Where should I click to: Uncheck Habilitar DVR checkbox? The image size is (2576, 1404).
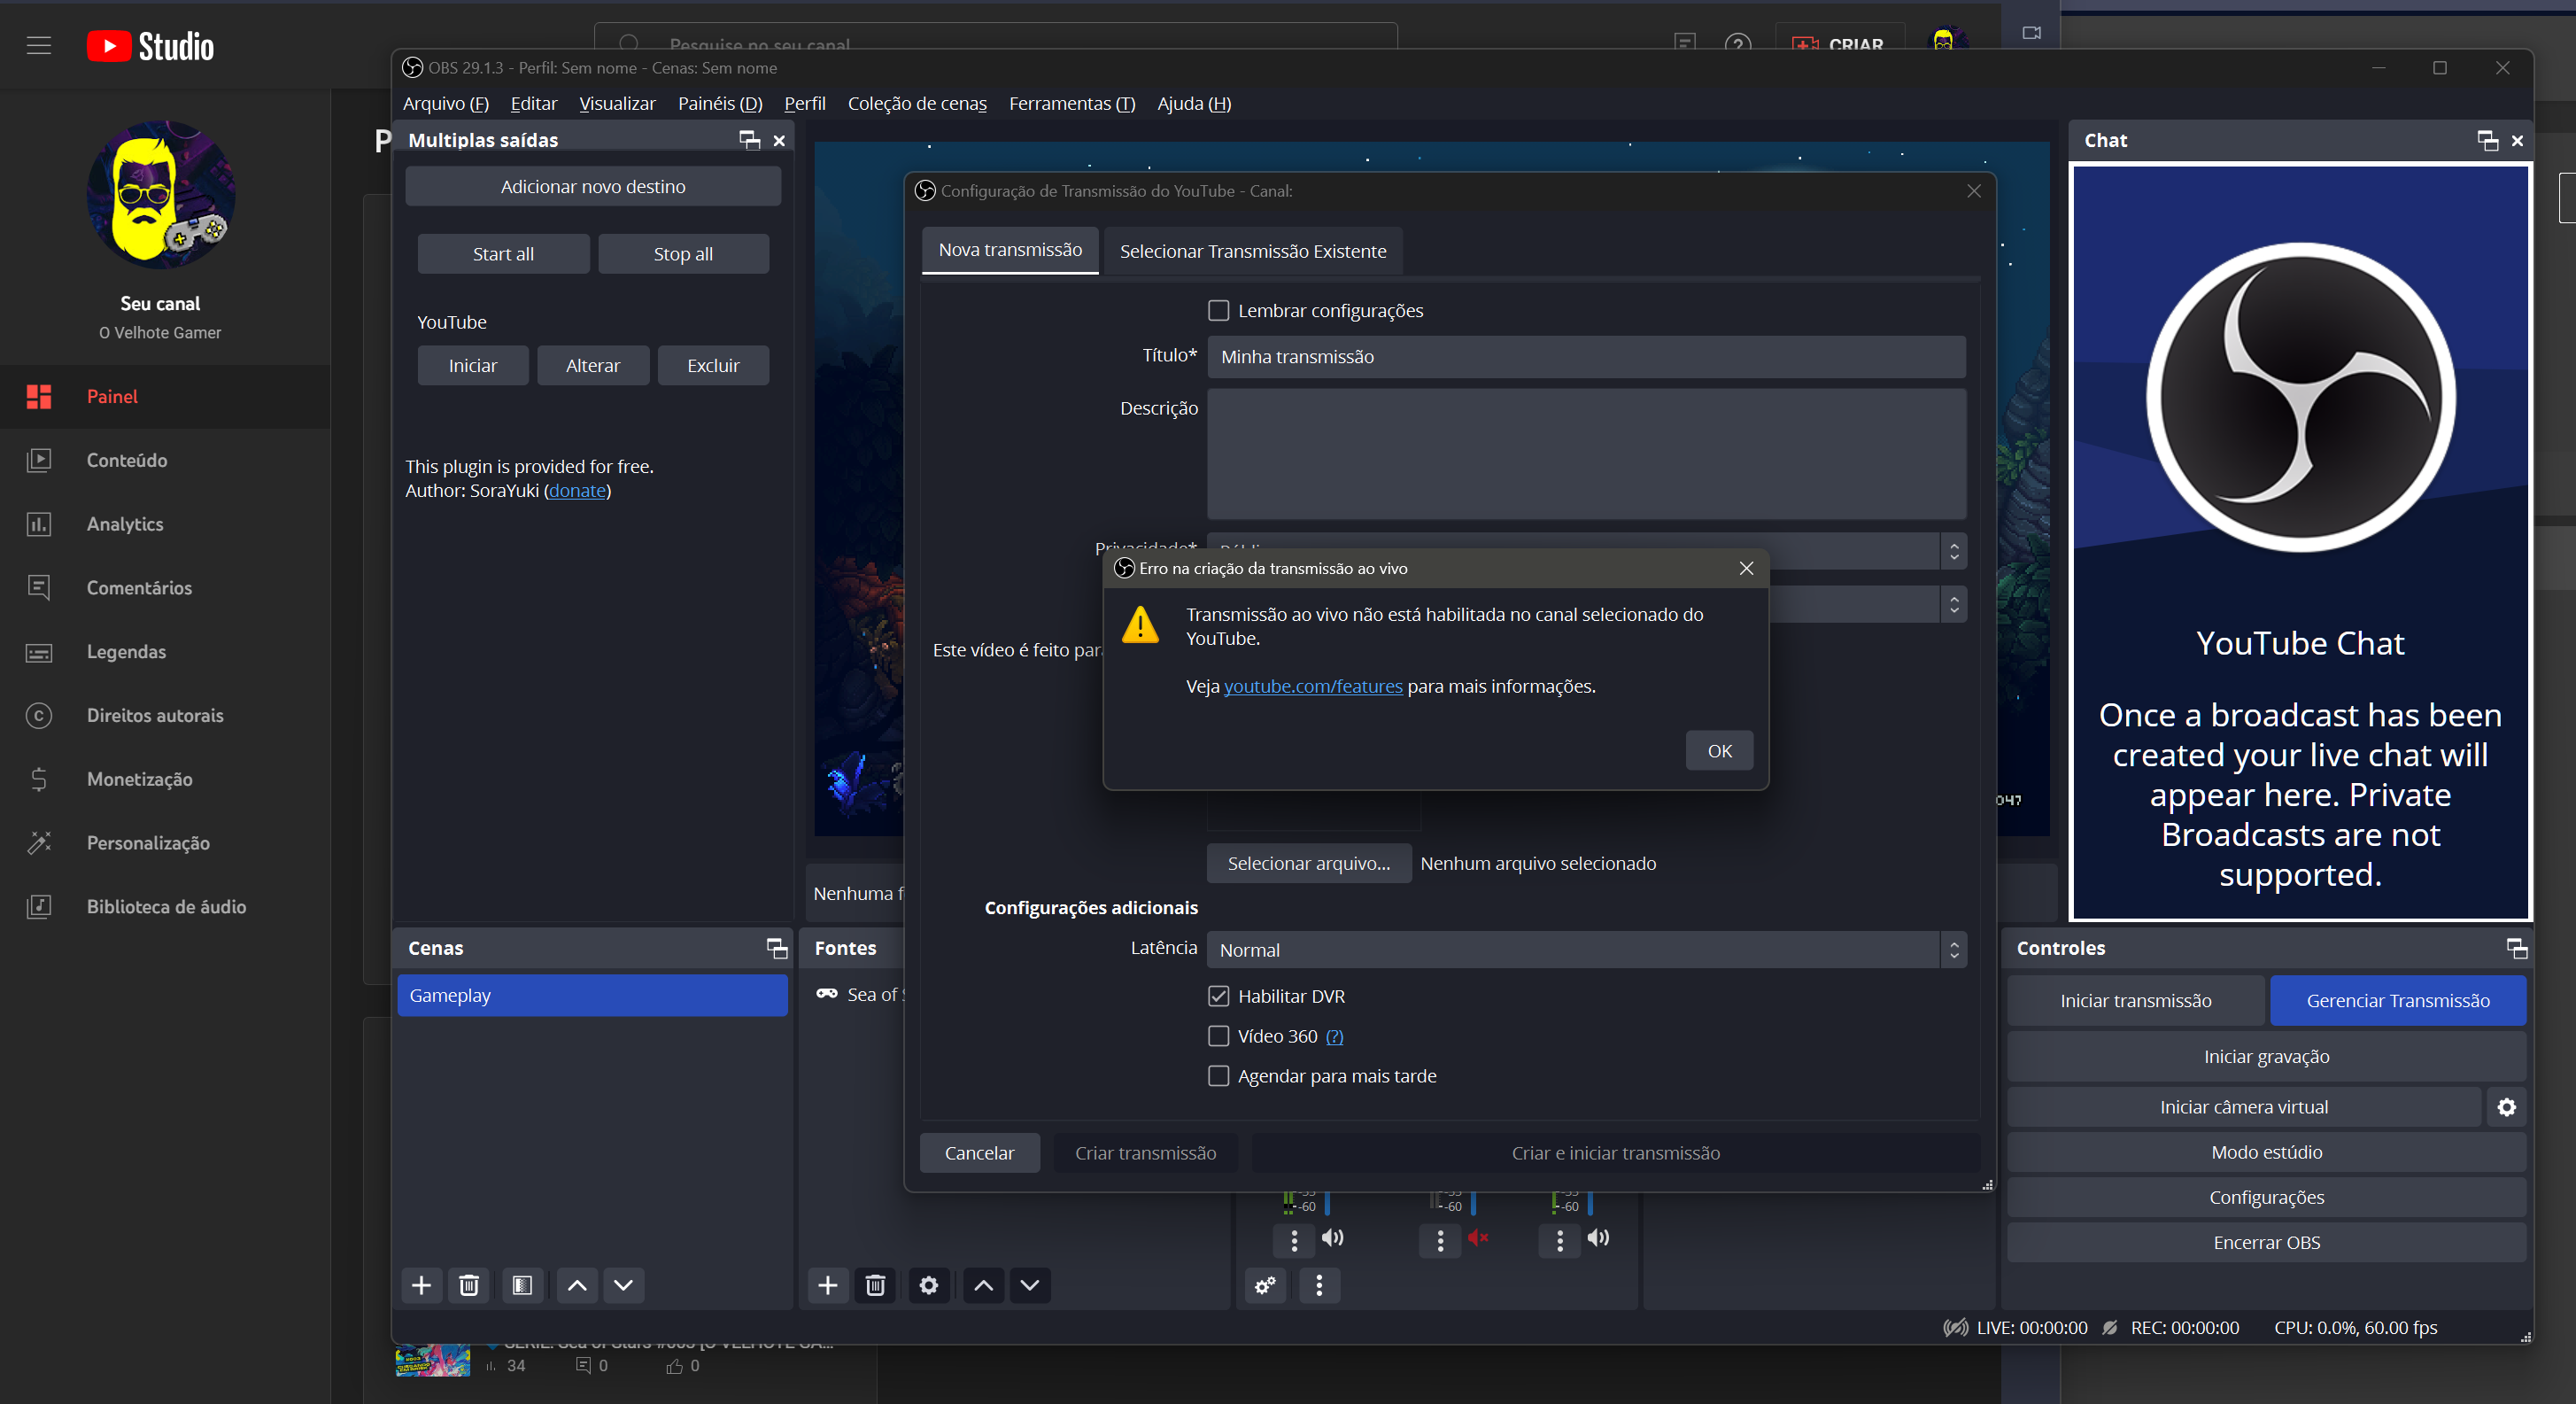(1219, 996)
